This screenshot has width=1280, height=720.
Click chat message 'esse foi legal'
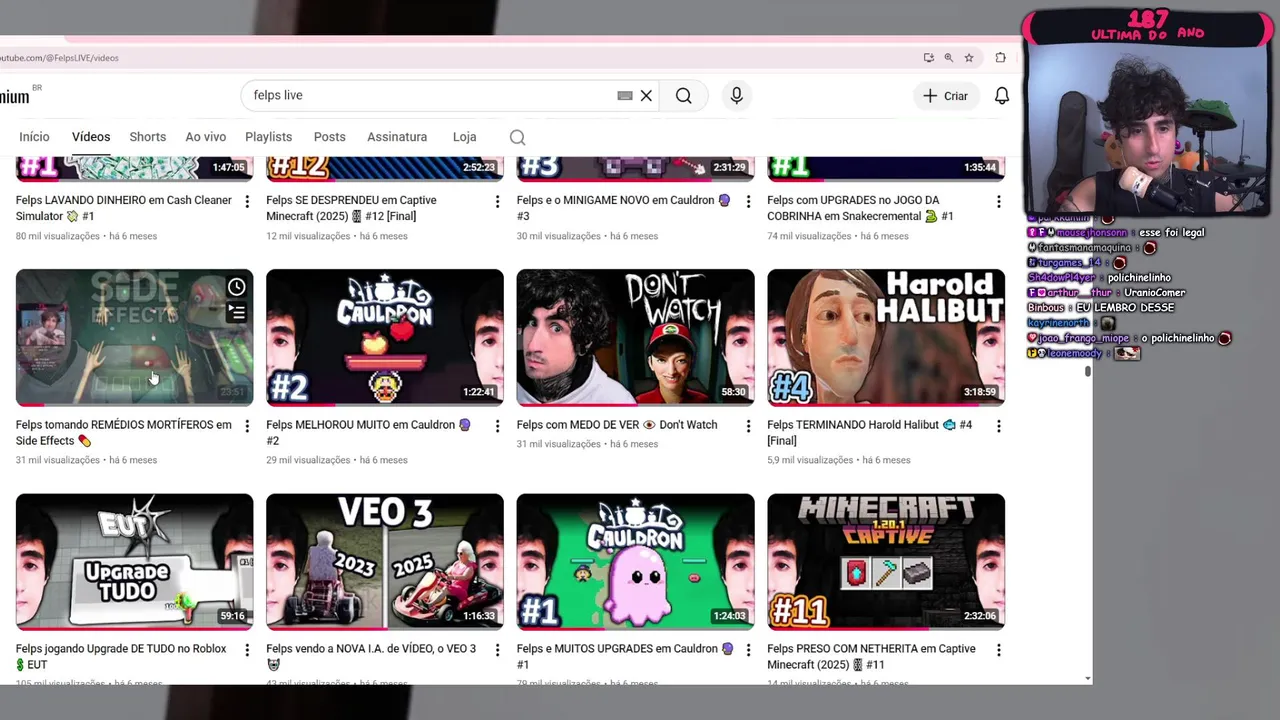[x=1171, y=232]
